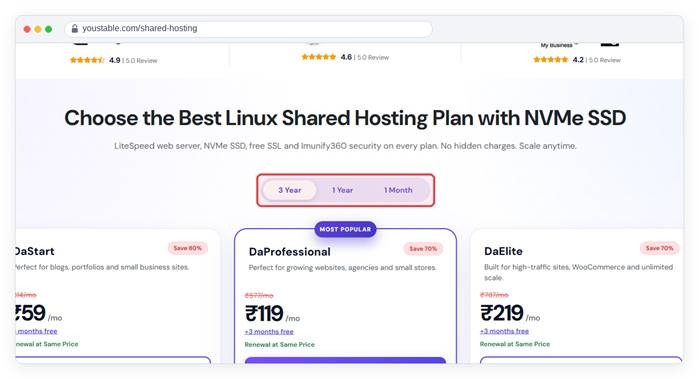Viewport: 699px width, 379px height.
Task: Open +3 months free link under DaProfessional
Action: (269, 332)
